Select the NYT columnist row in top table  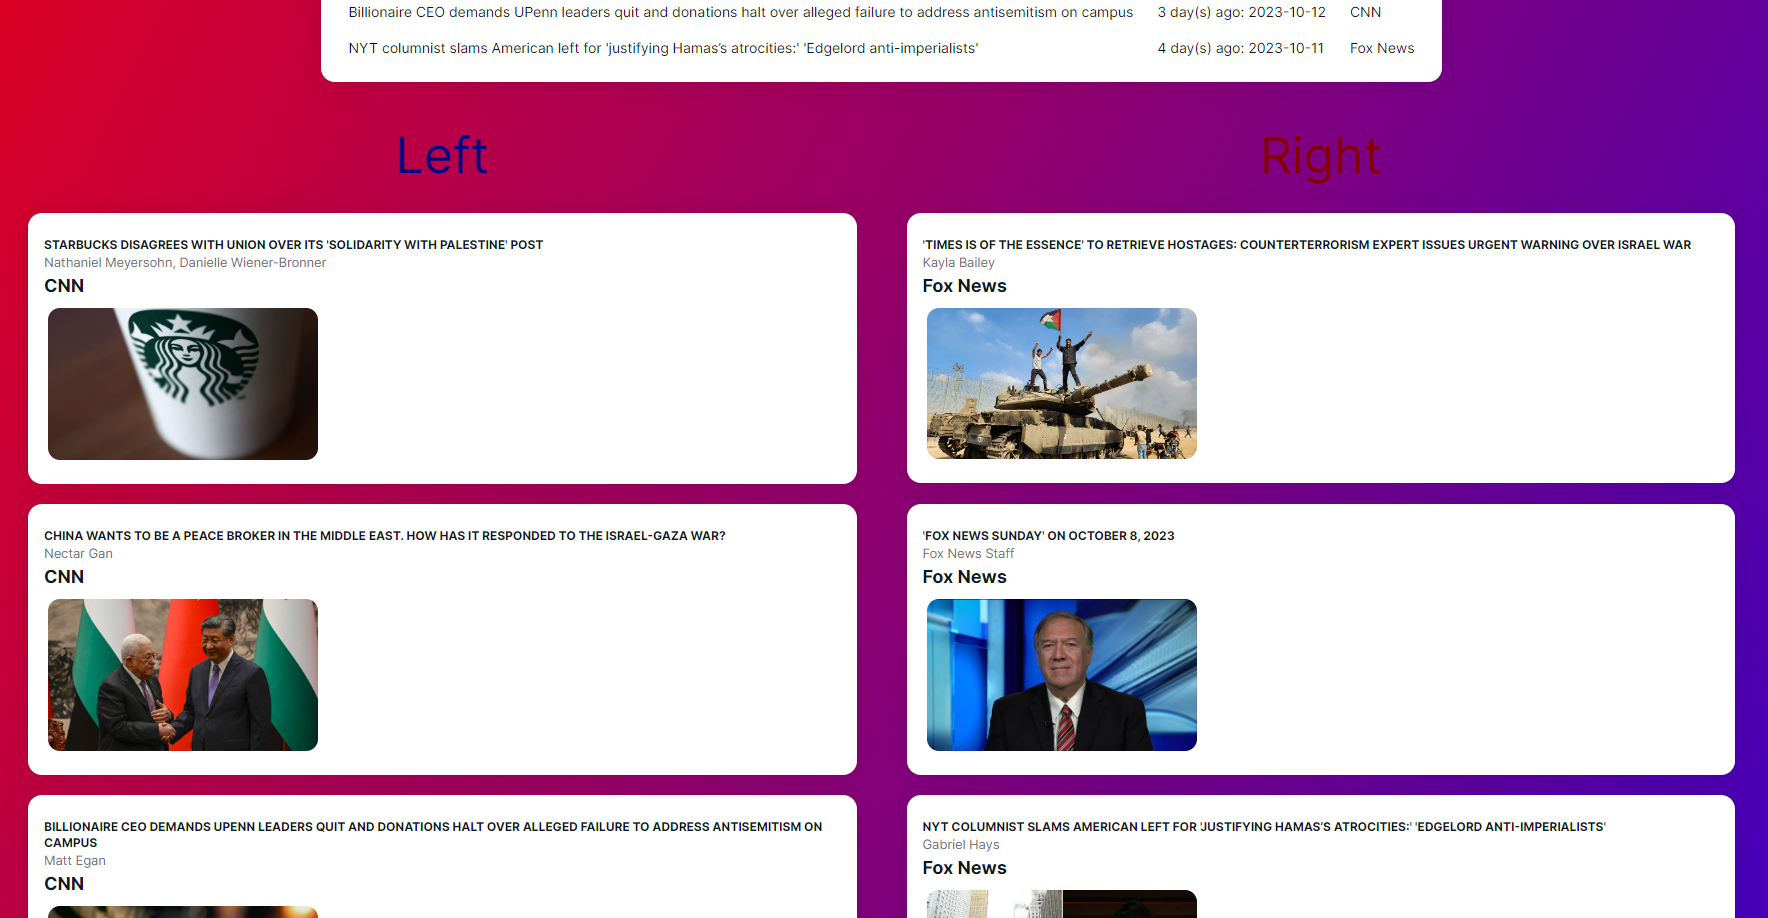(x=881, y=48)
